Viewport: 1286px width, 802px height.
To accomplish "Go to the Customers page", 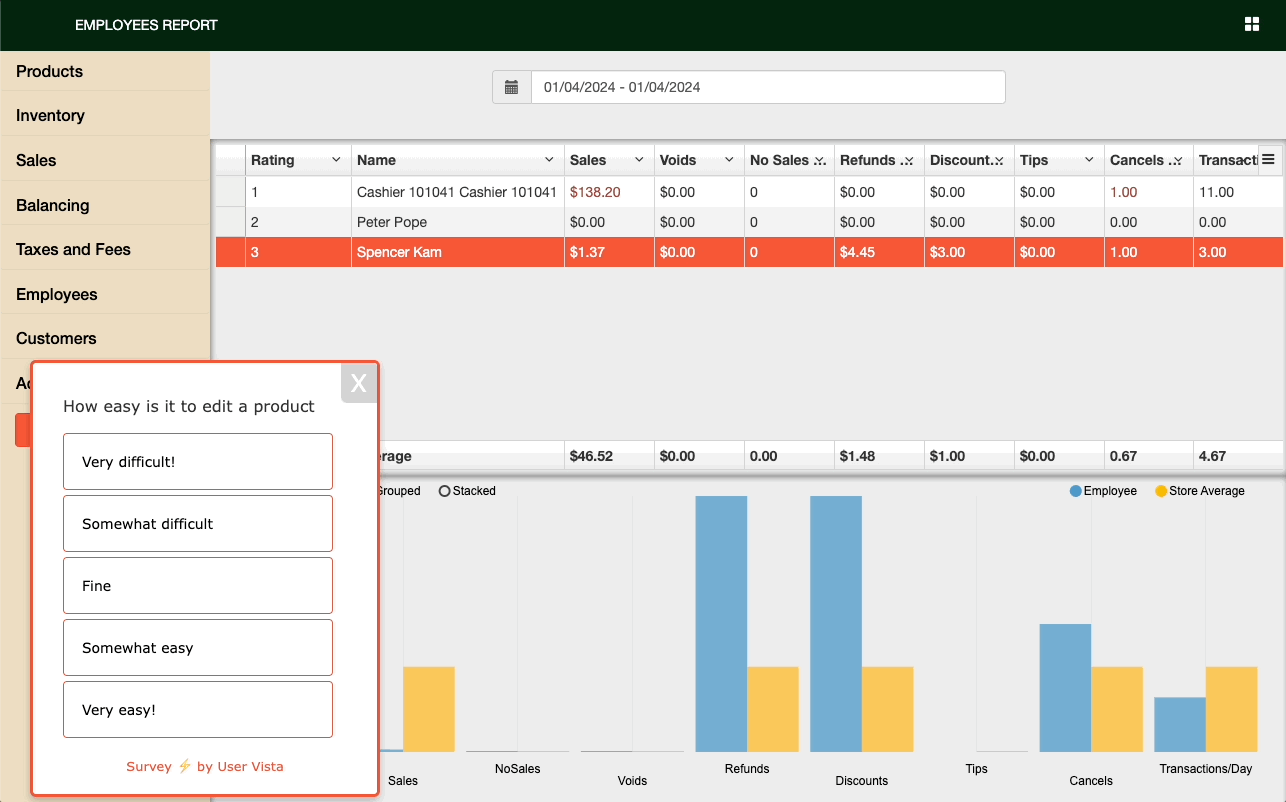I will [55, 338].
